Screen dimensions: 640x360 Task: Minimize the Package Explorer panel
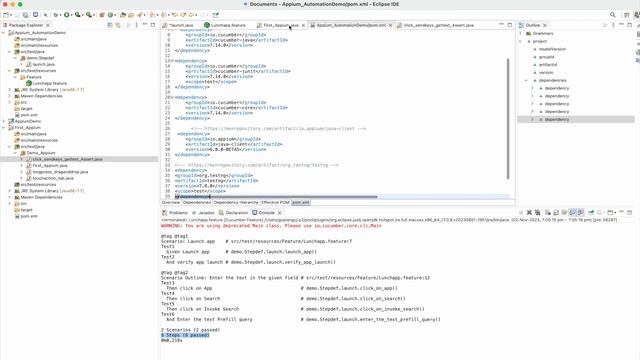coord(144,25)
